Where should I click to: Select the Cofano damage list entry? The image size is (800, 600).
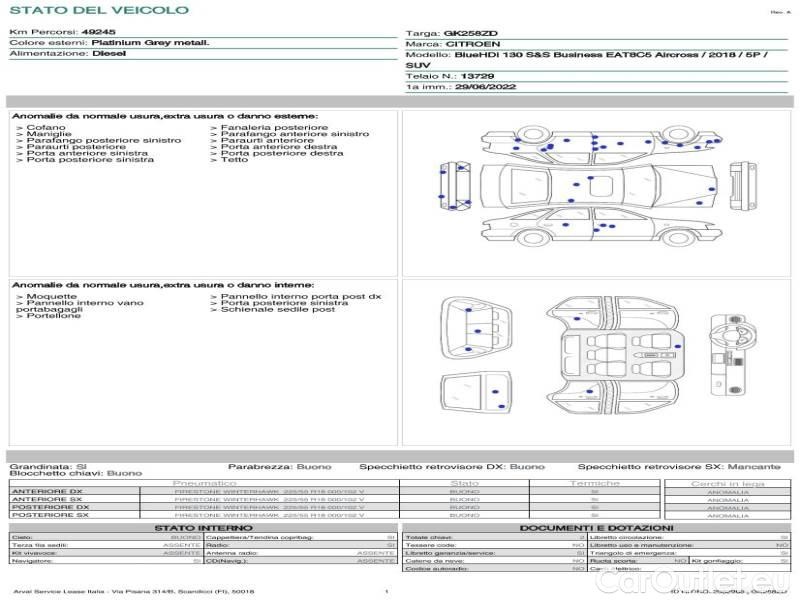coord(46,128)
